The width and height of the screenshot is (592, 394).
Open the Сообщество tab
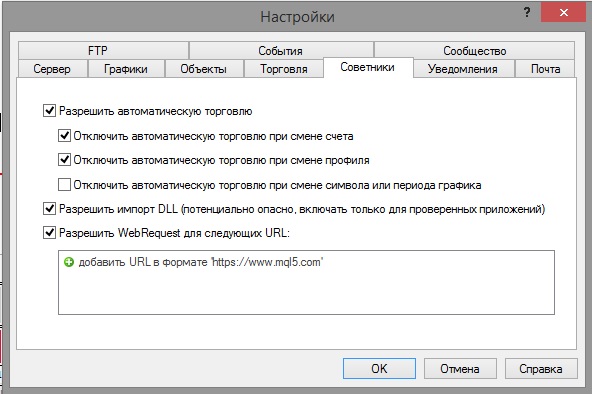tap(474, 51)
